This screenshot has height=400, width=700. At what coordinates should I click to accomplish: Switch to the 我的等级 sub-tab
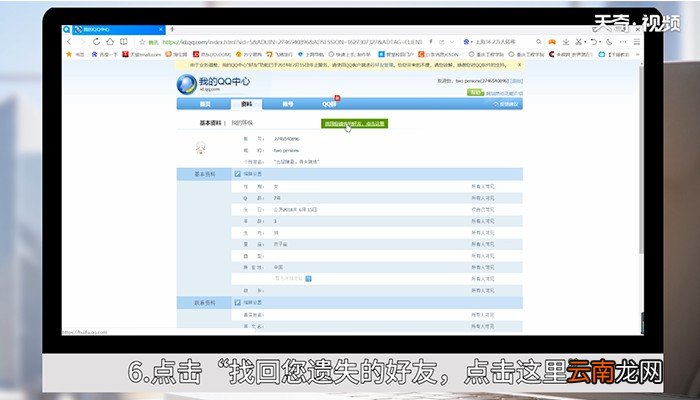click(x=242, y=123)
